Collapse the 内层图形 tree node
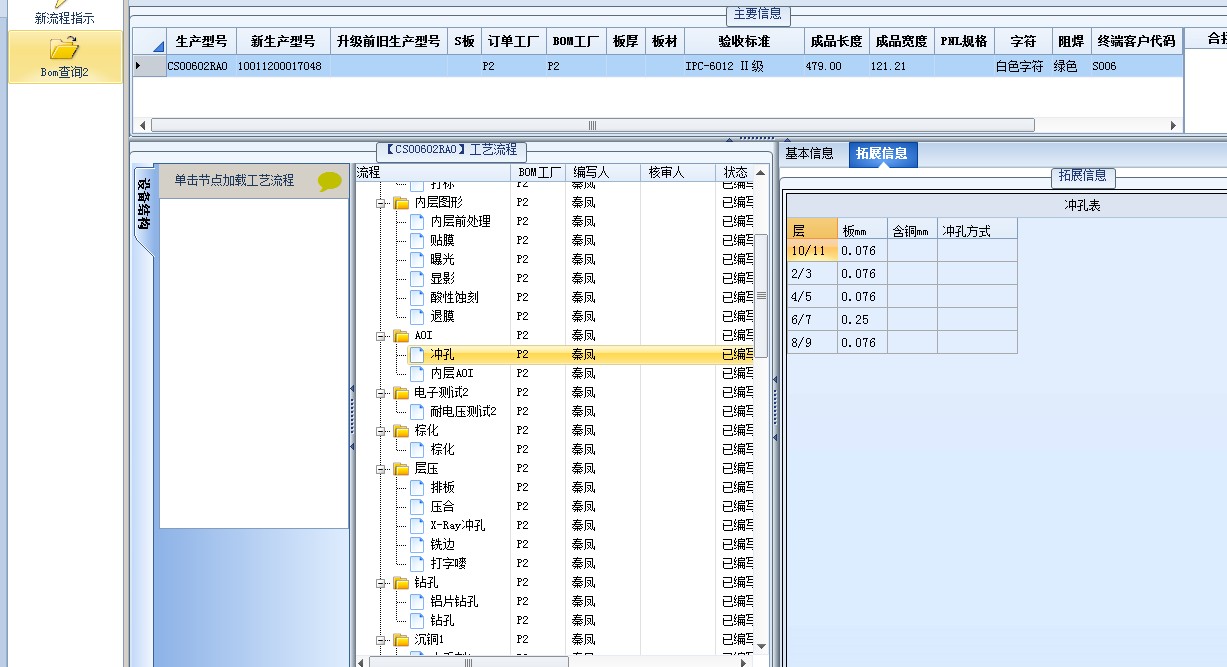Viewport: 1227px width, 667px height. tap(381, 202)
